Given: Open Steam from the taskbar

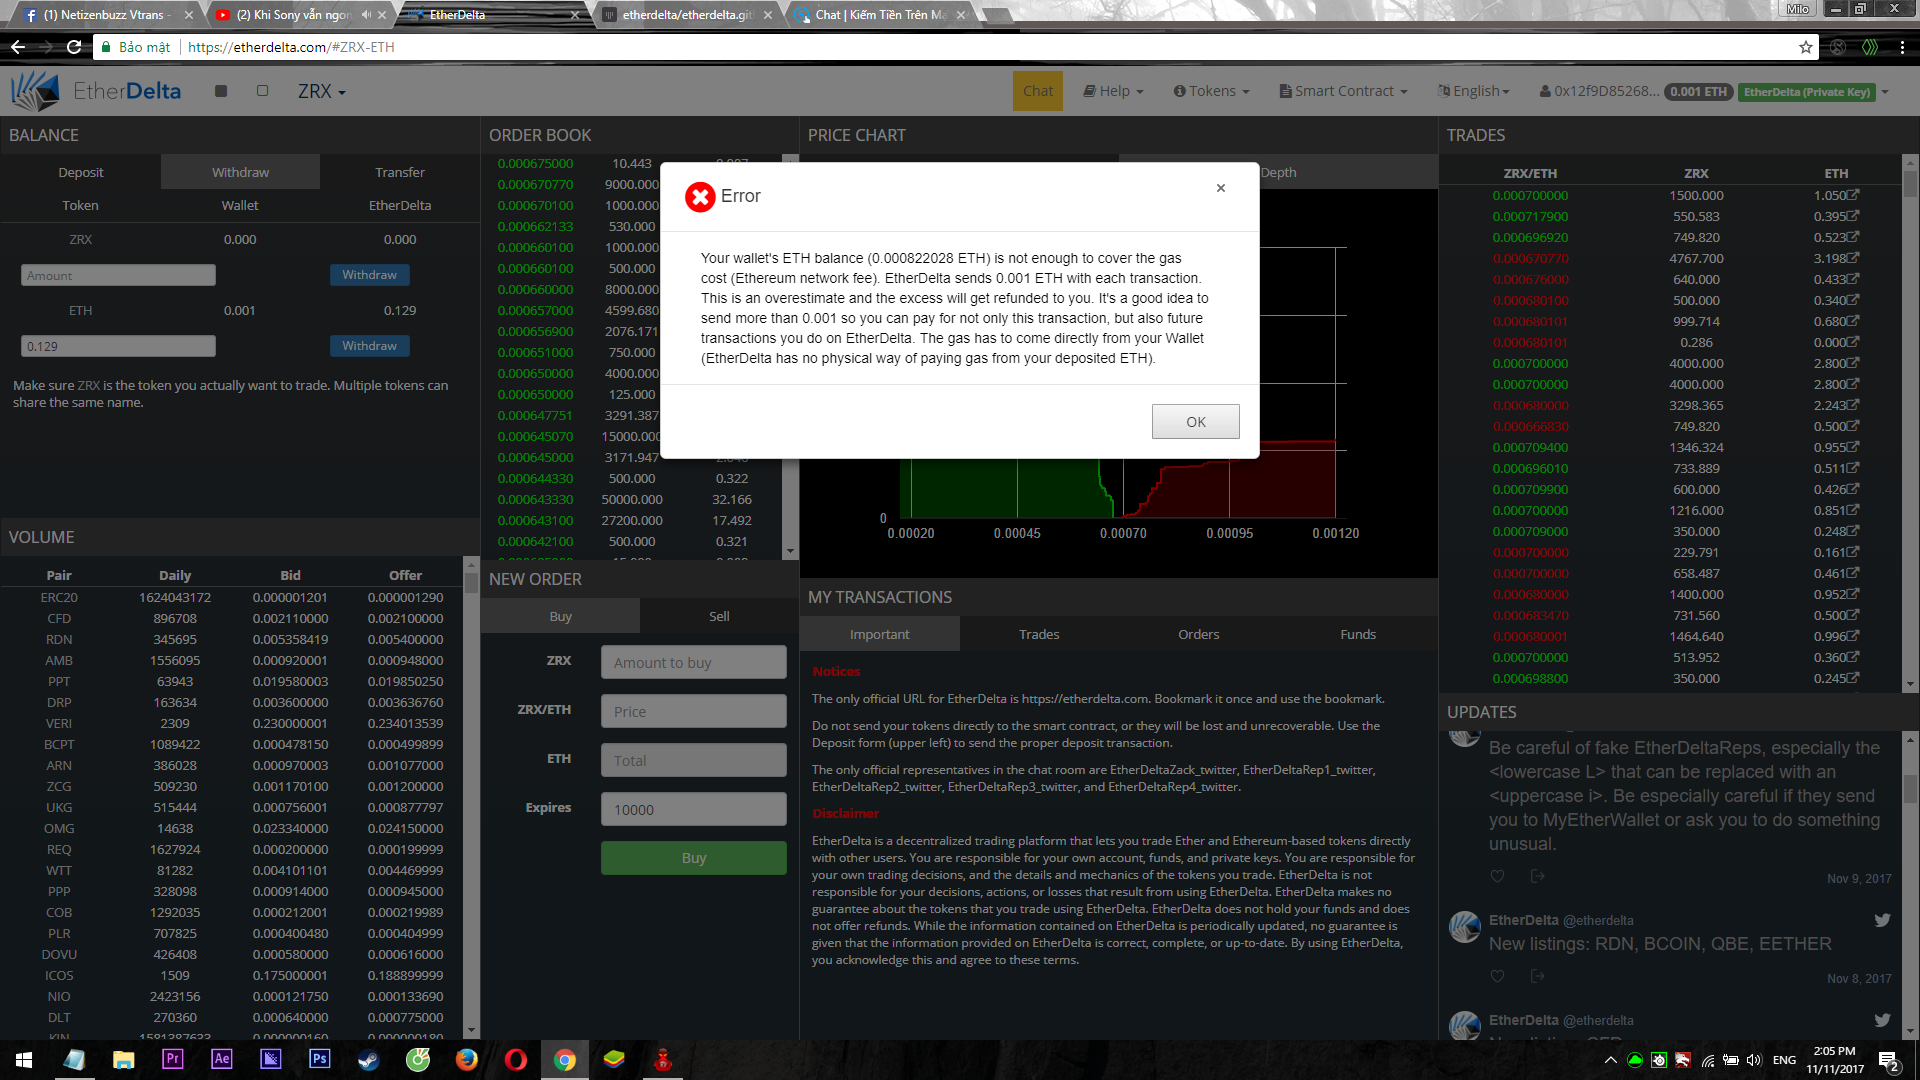Looking at the screenshot, I should 369,1059.
